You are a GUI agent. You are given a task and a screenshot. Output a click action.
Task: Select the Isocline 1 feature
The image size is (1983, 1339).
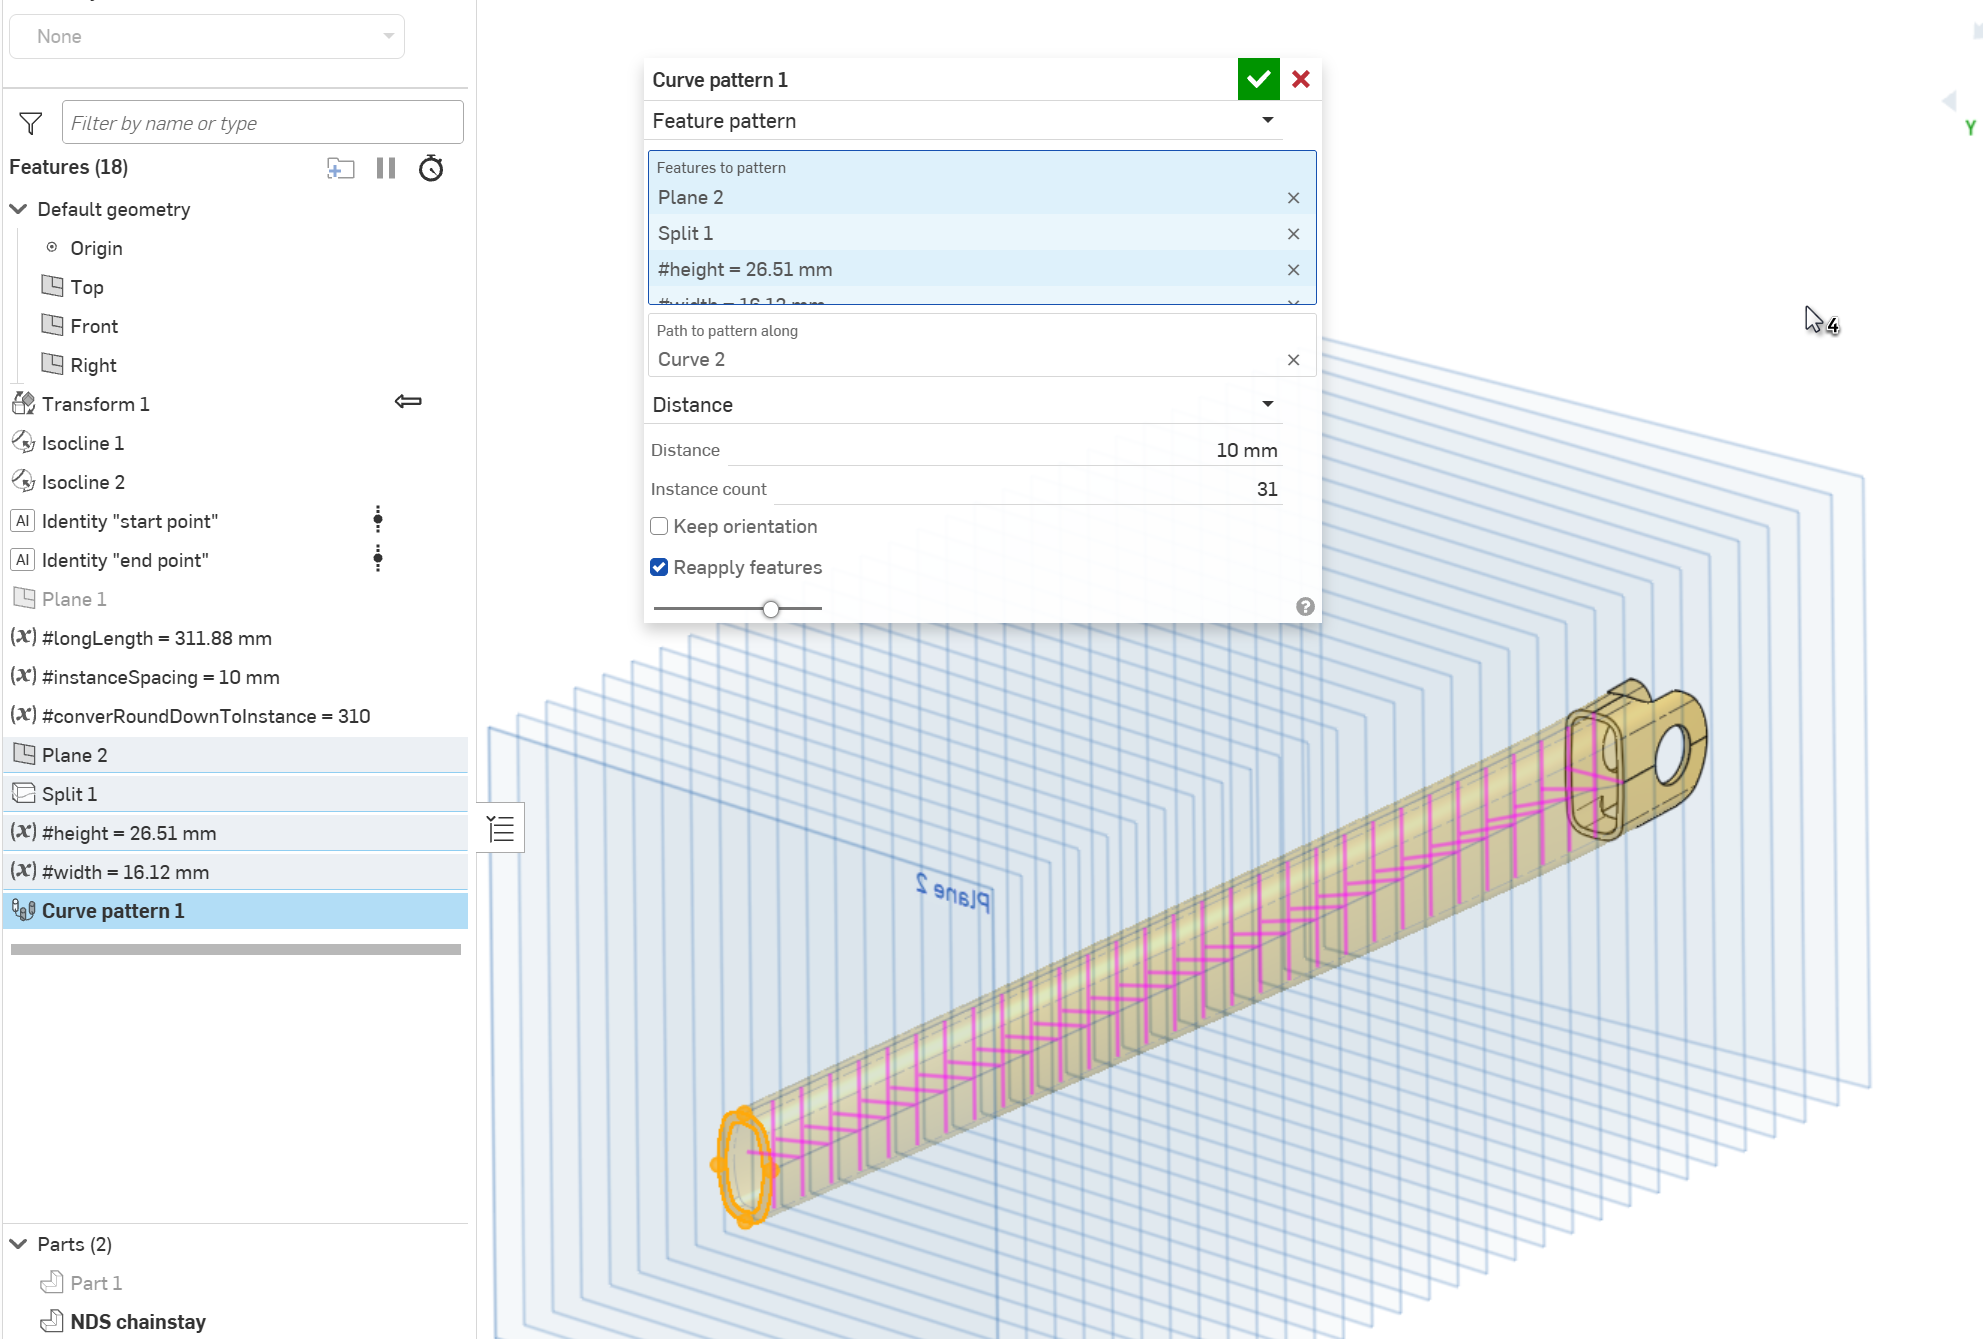[x=82, y=443]
